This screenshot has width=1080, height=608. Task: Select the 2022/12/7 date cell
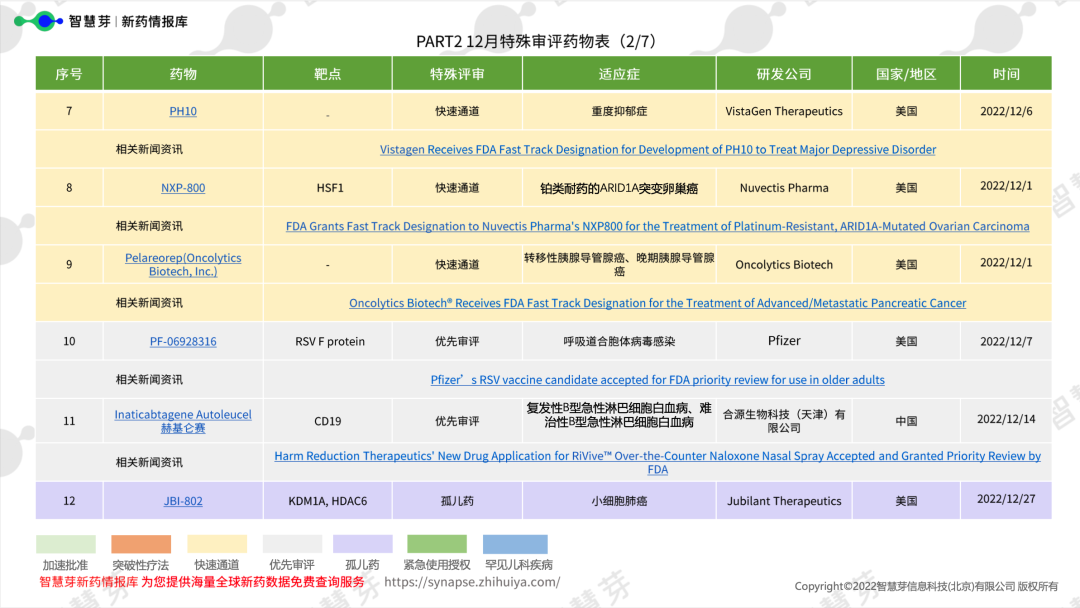click(1006, 341)
